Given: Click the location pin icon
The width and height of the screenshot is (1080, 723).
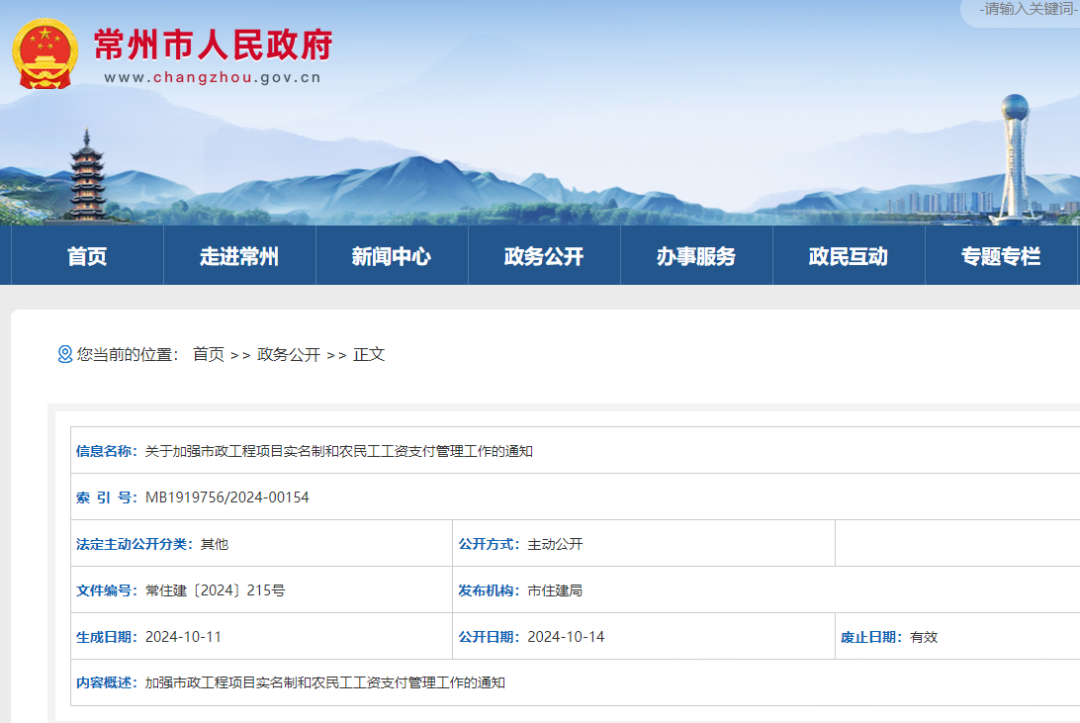Looking at the screenshot, I should point(65,354).
